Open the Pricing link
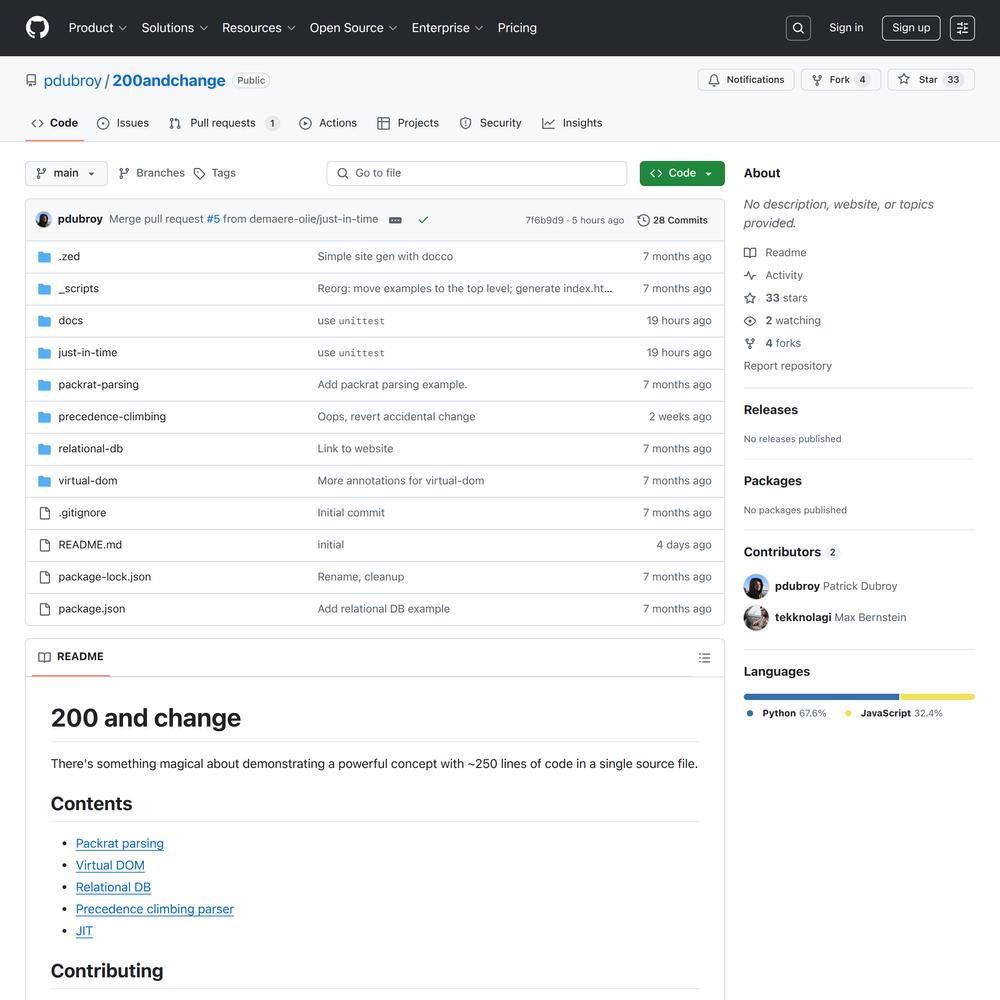Viewport: 1000px width, 1000px height. click(517, 28)
